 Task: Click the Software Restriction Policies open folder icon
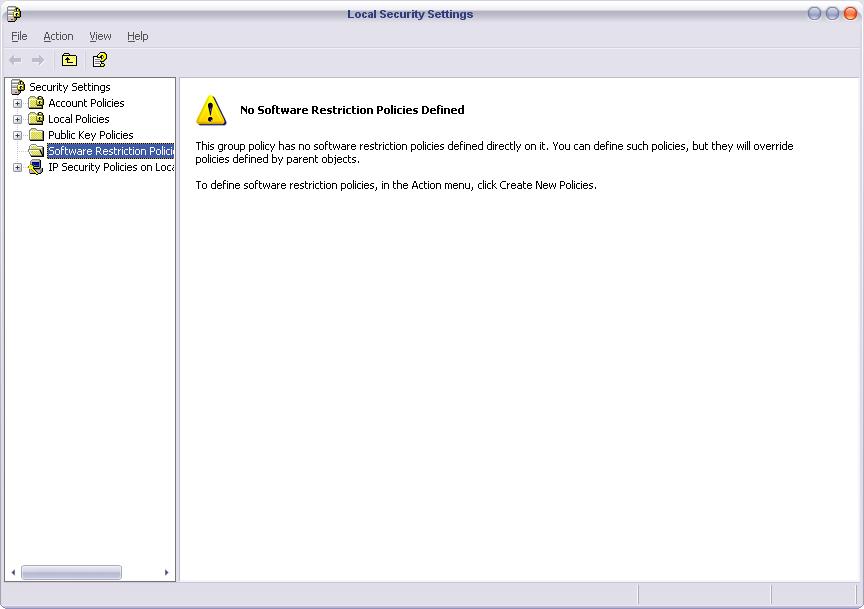[x=36, y=150]
